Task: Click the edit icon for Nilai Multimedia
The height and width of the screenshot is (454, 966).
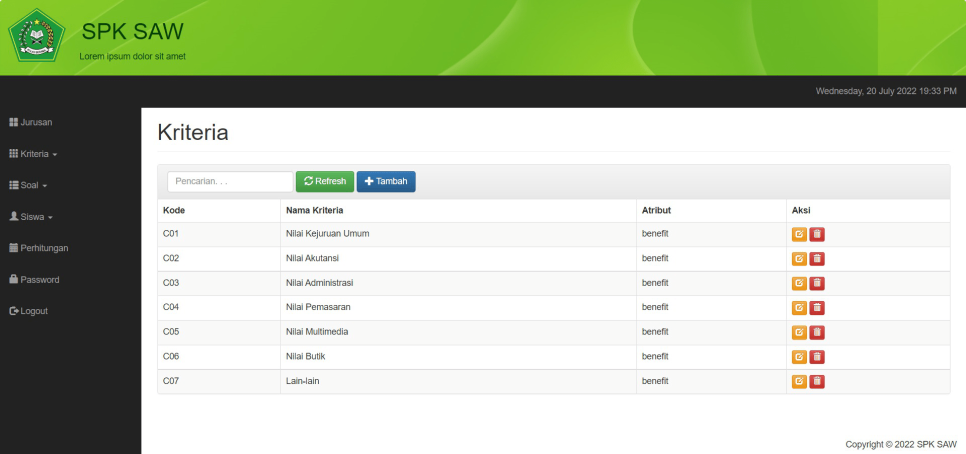Action: tap(799, 332)
